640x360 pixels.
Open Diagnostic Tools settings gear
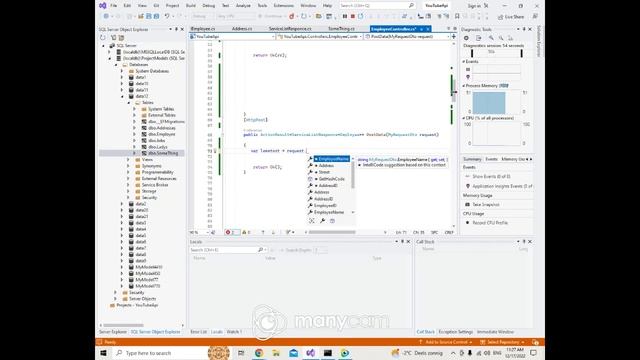466,38
